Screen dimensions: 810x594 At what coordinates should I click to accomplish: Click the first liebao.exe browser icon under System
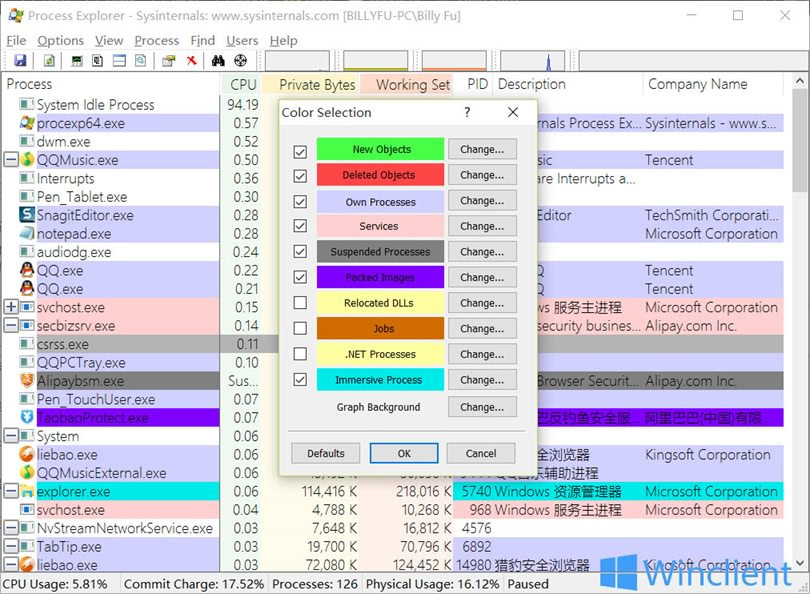[27, 455]
